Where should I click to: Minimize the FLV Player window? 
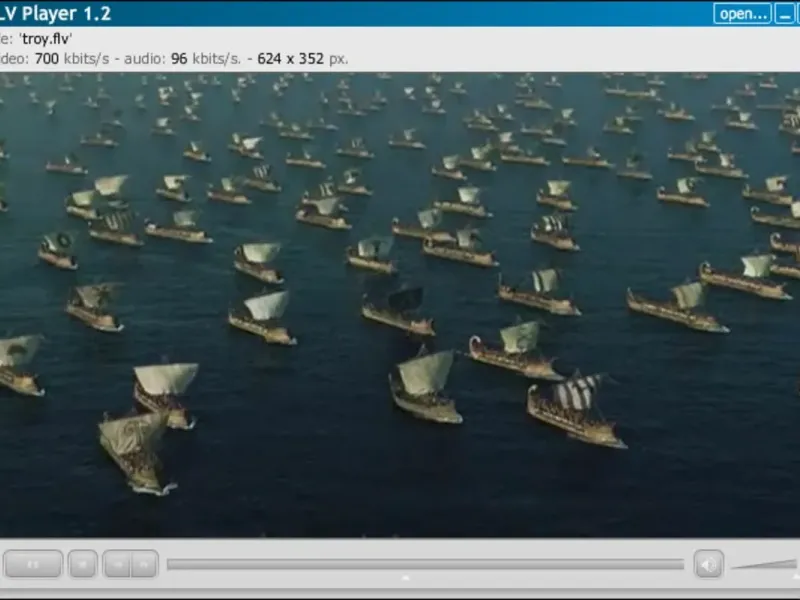(x=784, y=14)
